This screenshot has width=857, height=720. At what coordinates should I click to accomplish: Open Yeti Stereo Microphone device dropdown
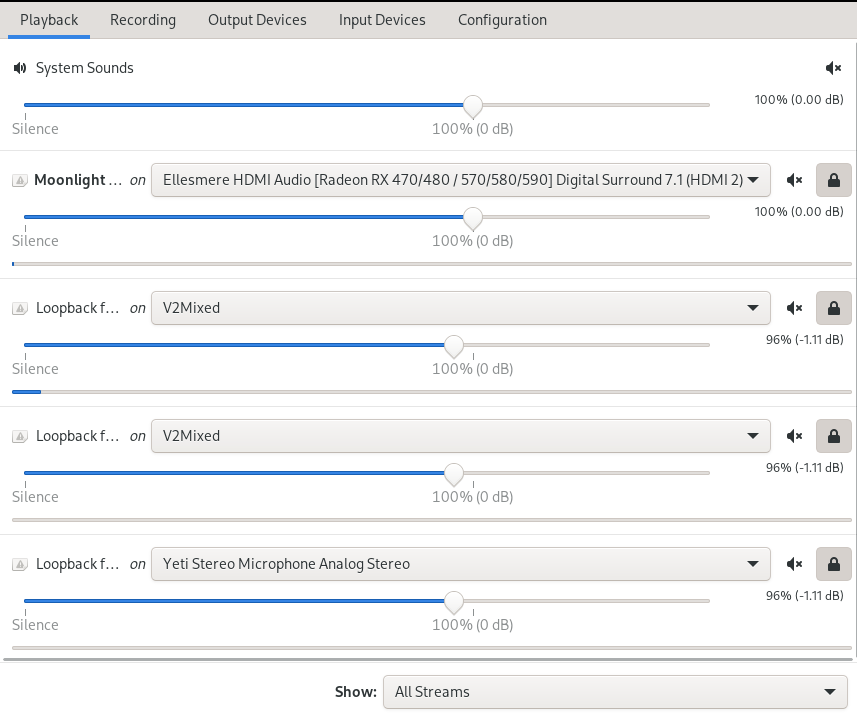[461, 564]
